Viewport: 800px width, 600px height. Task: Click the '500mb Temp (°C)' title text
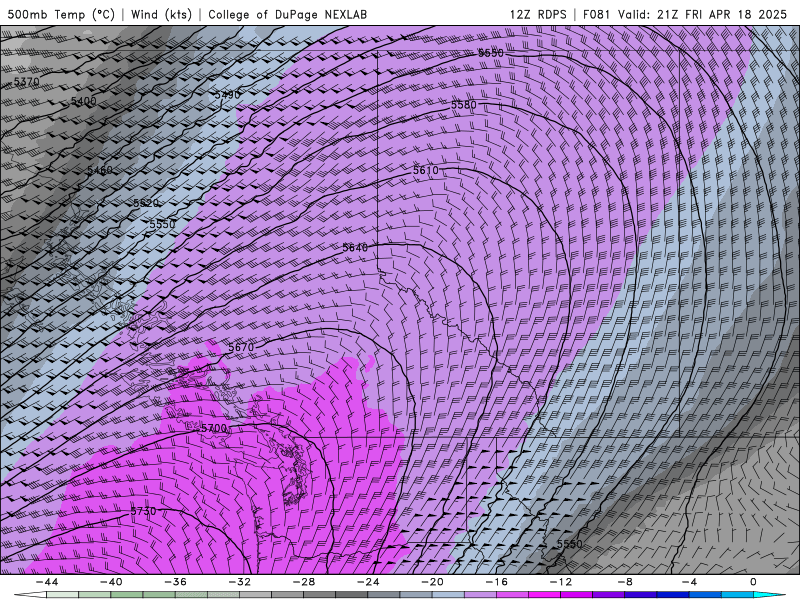pyautogui.click(x=61, y=14)
